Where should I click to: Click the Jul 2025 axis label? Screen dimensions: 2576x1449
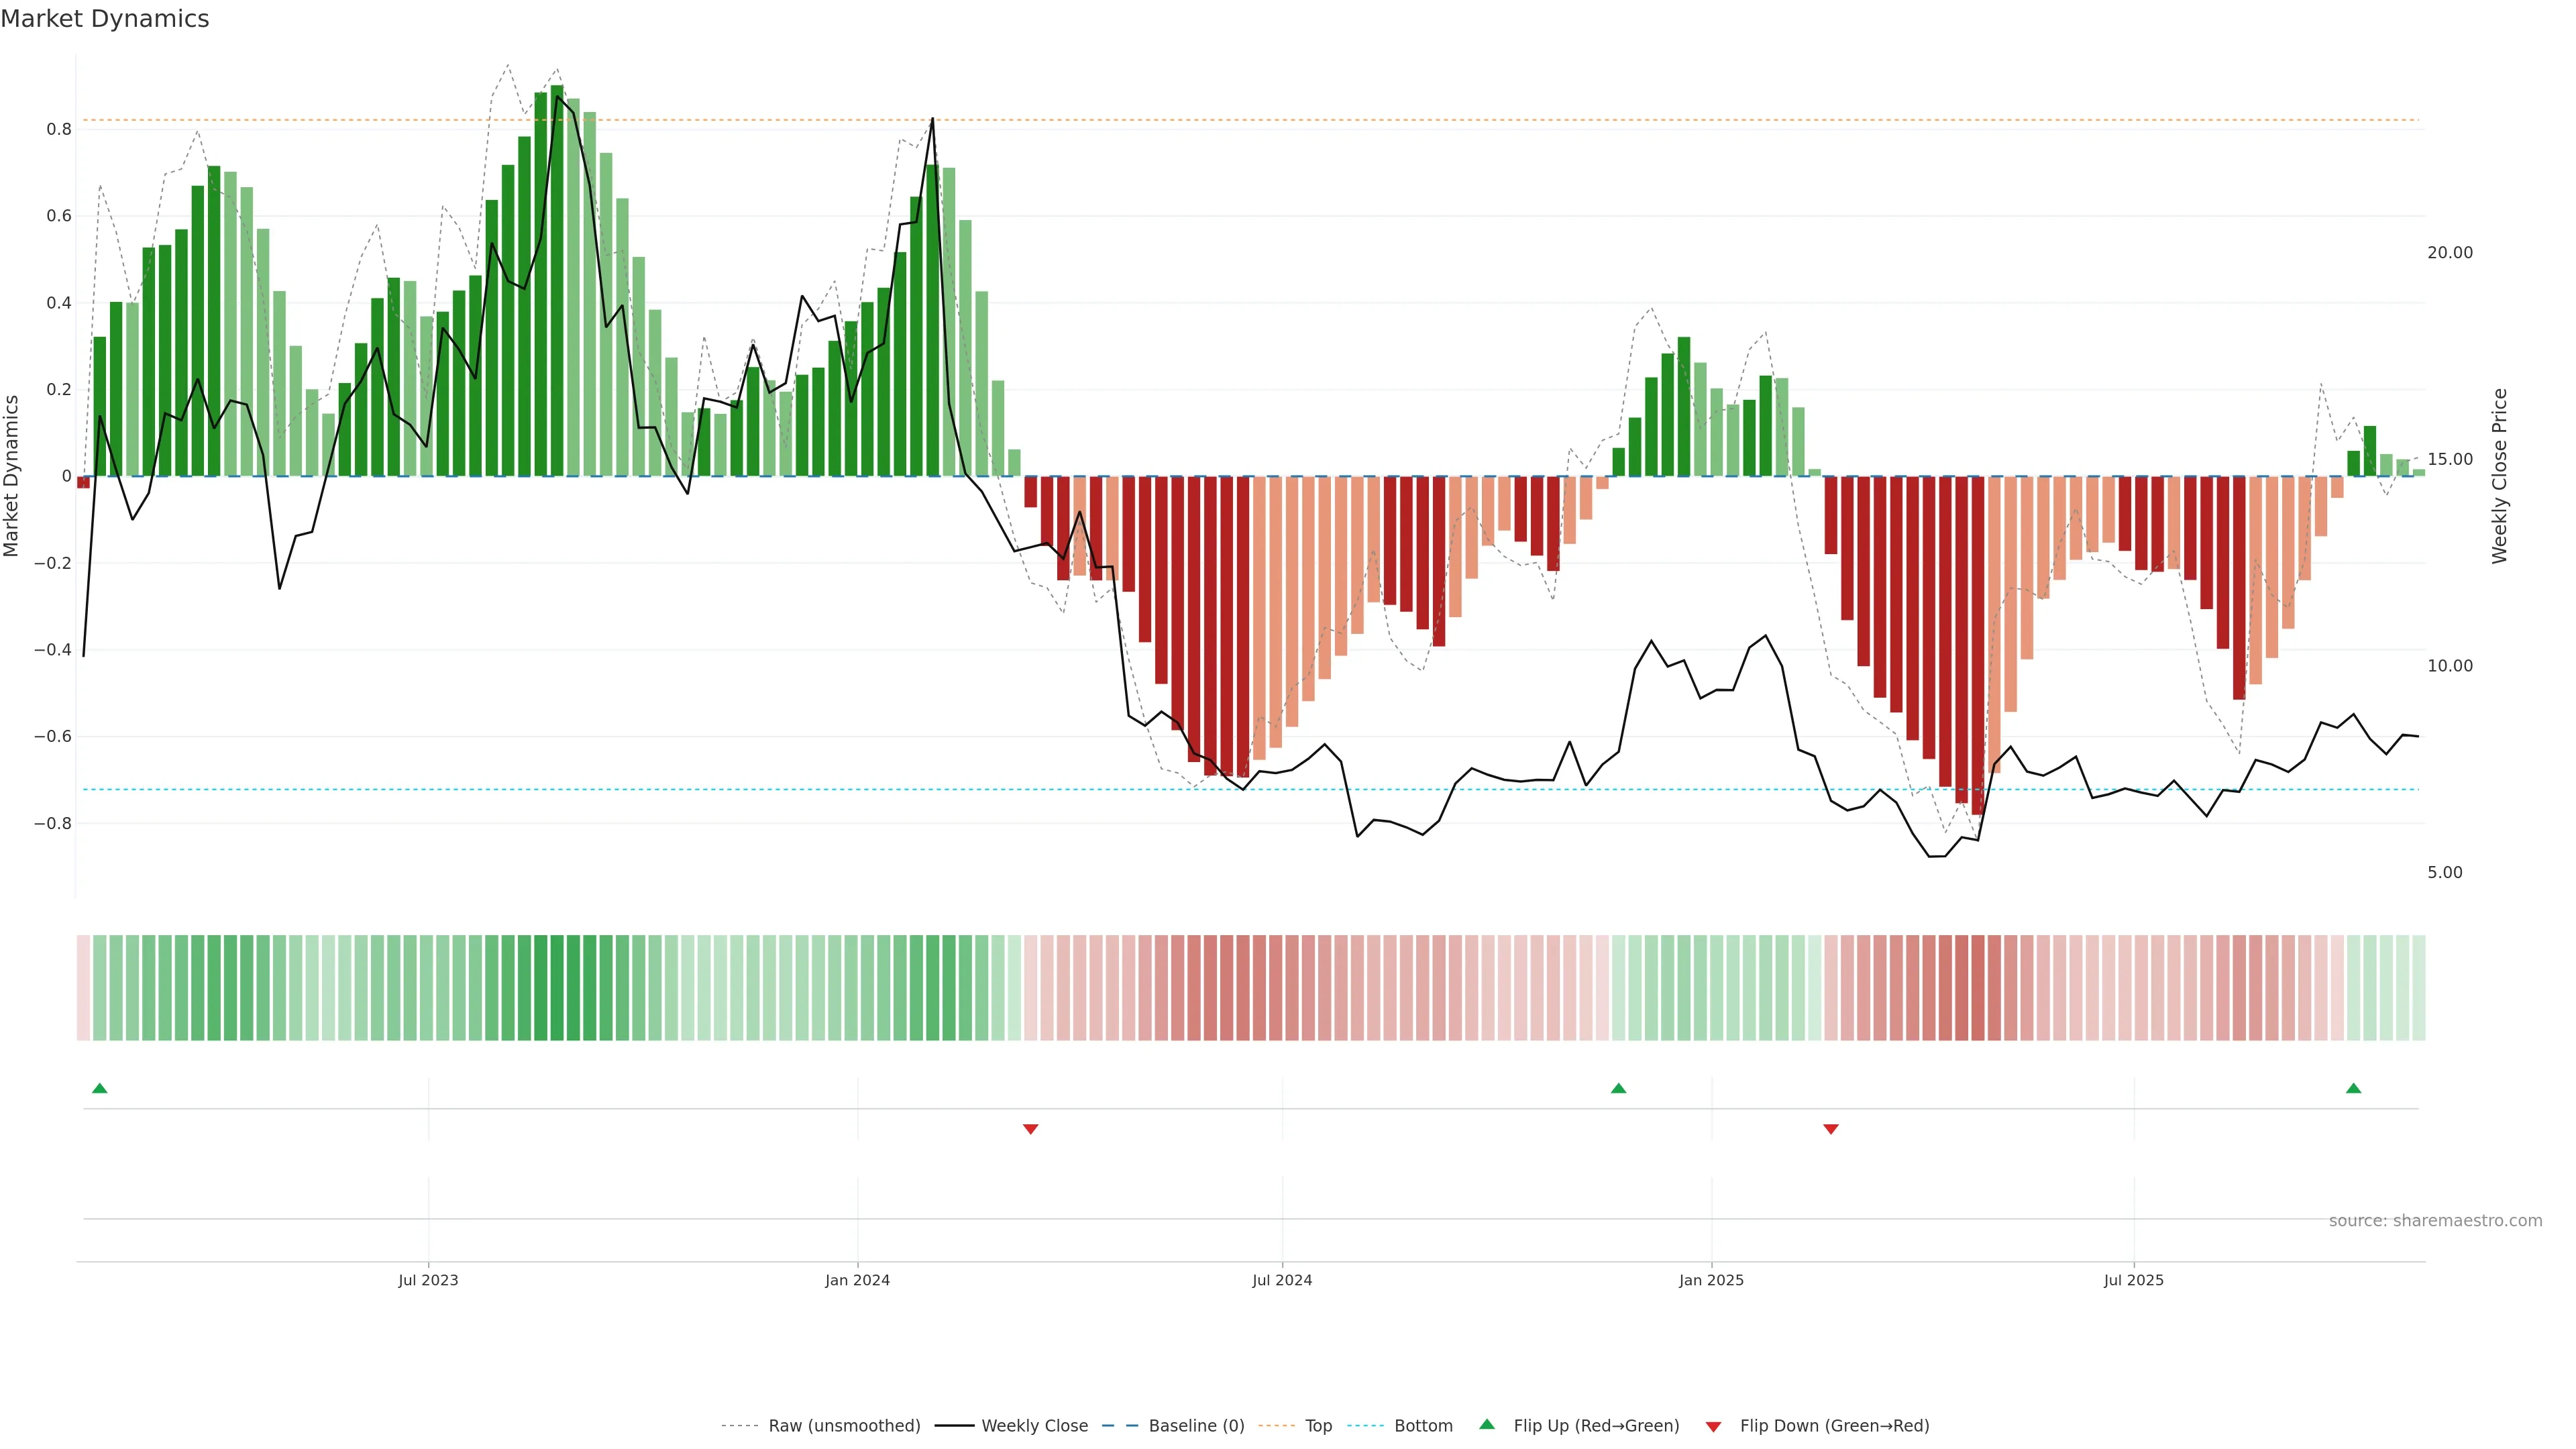(2133, 1280)
